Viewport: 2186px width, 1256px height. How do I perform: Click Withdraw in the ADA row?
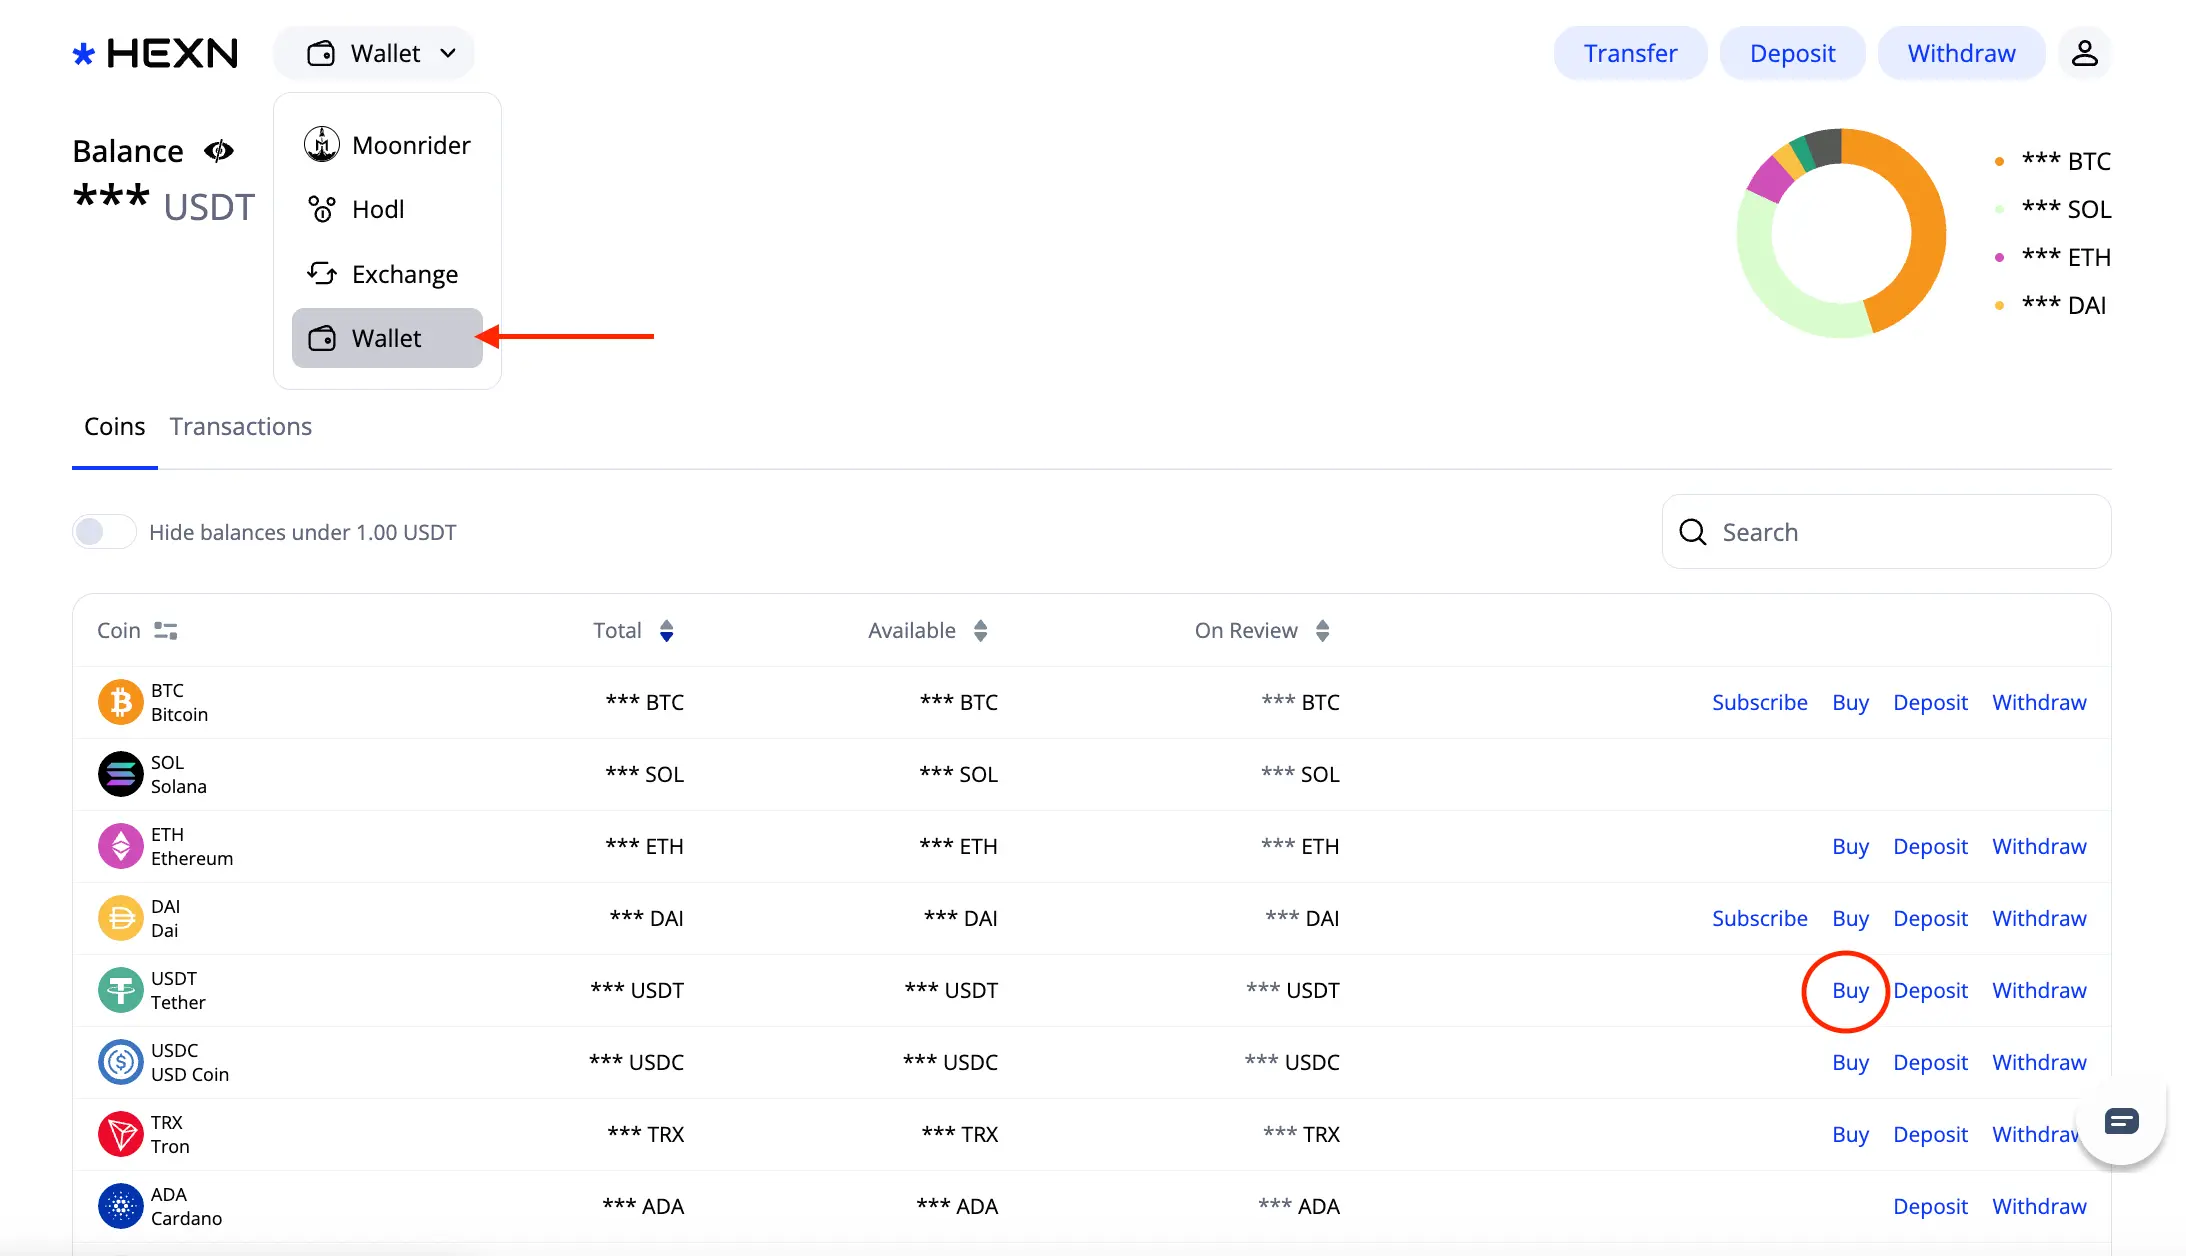click(2039, 1206)
